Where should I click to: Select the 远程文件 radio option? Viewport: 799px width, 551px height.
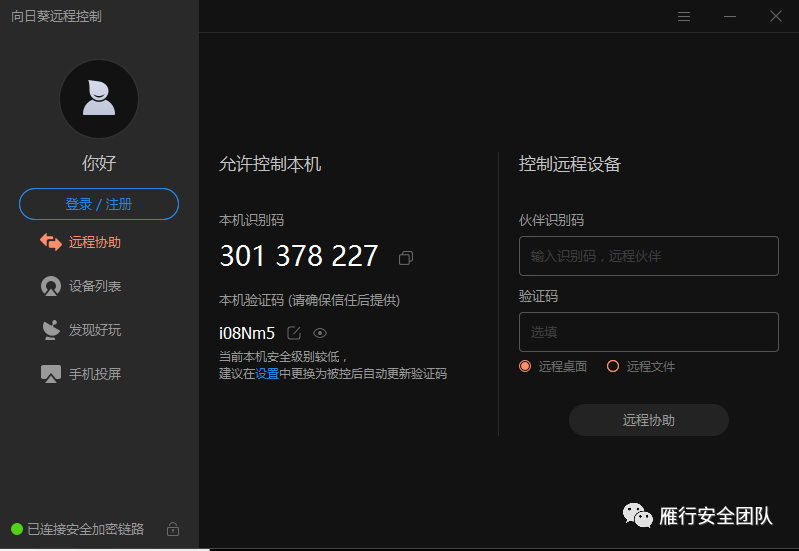[613, 366]
